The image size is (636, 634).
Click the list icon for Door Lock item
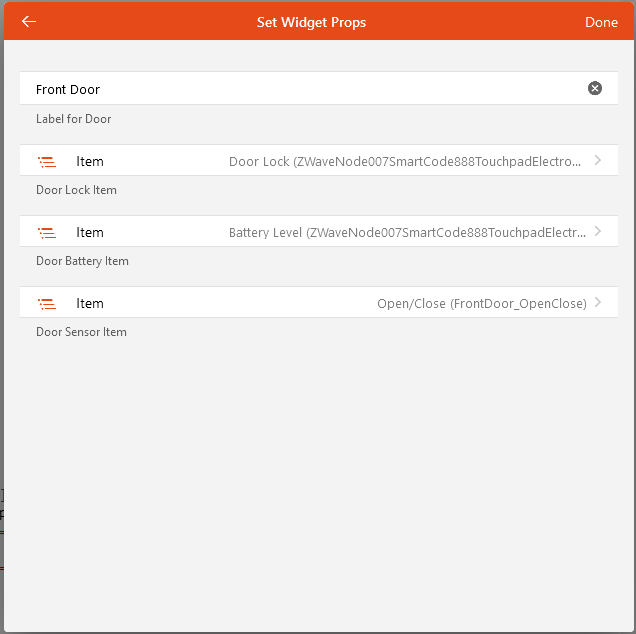[x=46, y=161]
